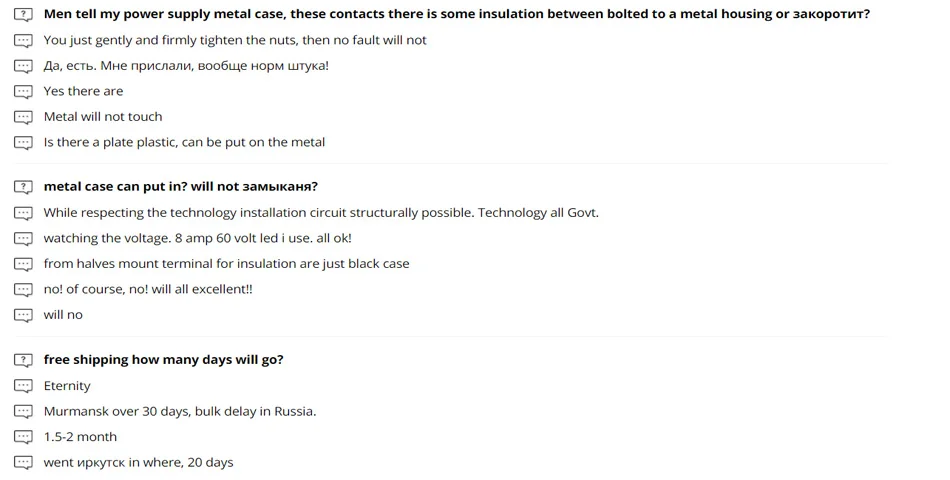
Task: Open question 'metal case can put in?'
Action: click(180, 187)
